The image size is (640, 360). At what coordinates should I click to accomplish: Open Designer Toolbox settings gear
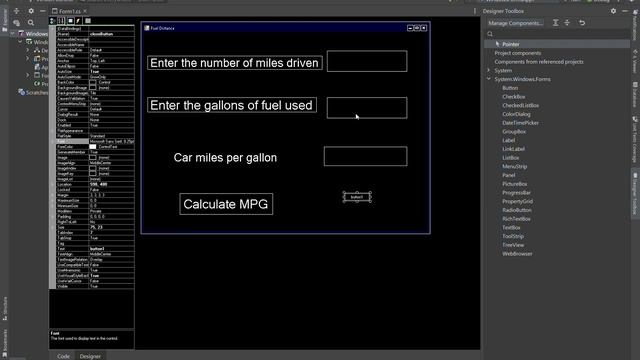pyautogui.click(x=613, y=11)
